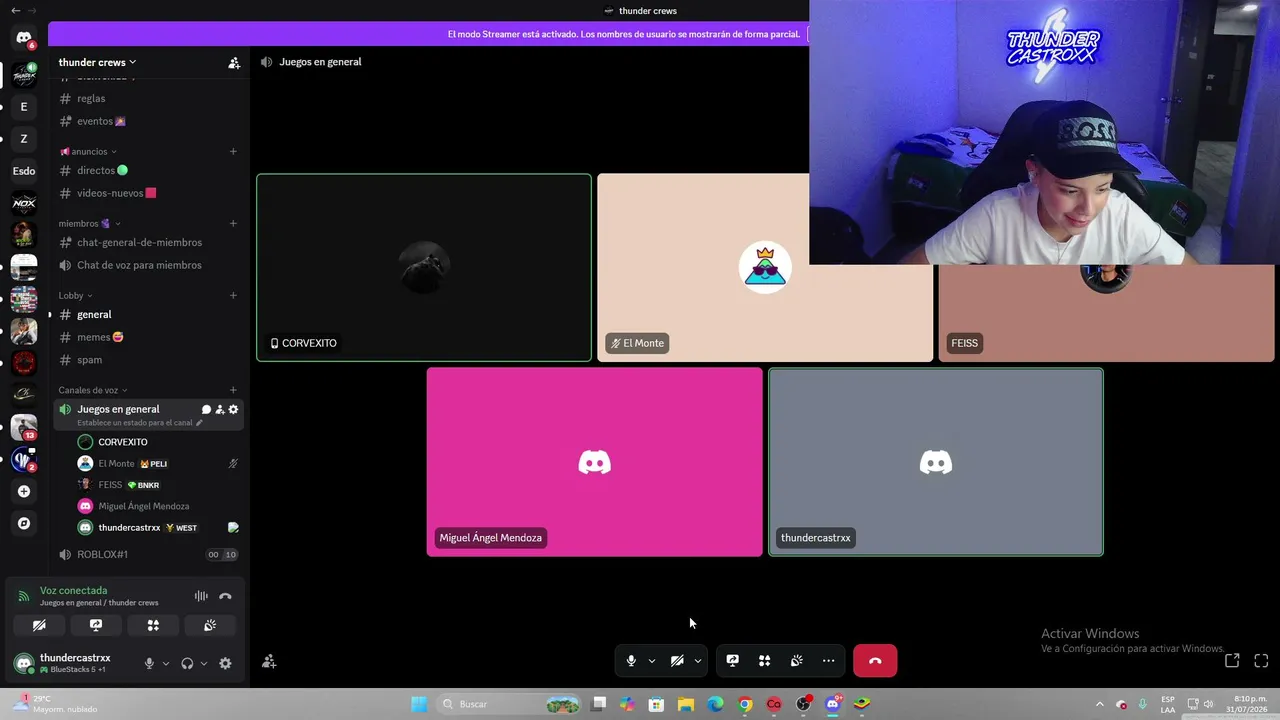Share your screen from sidebar panel
Screen dimensions: 1280x720
(x=96, y=625)
